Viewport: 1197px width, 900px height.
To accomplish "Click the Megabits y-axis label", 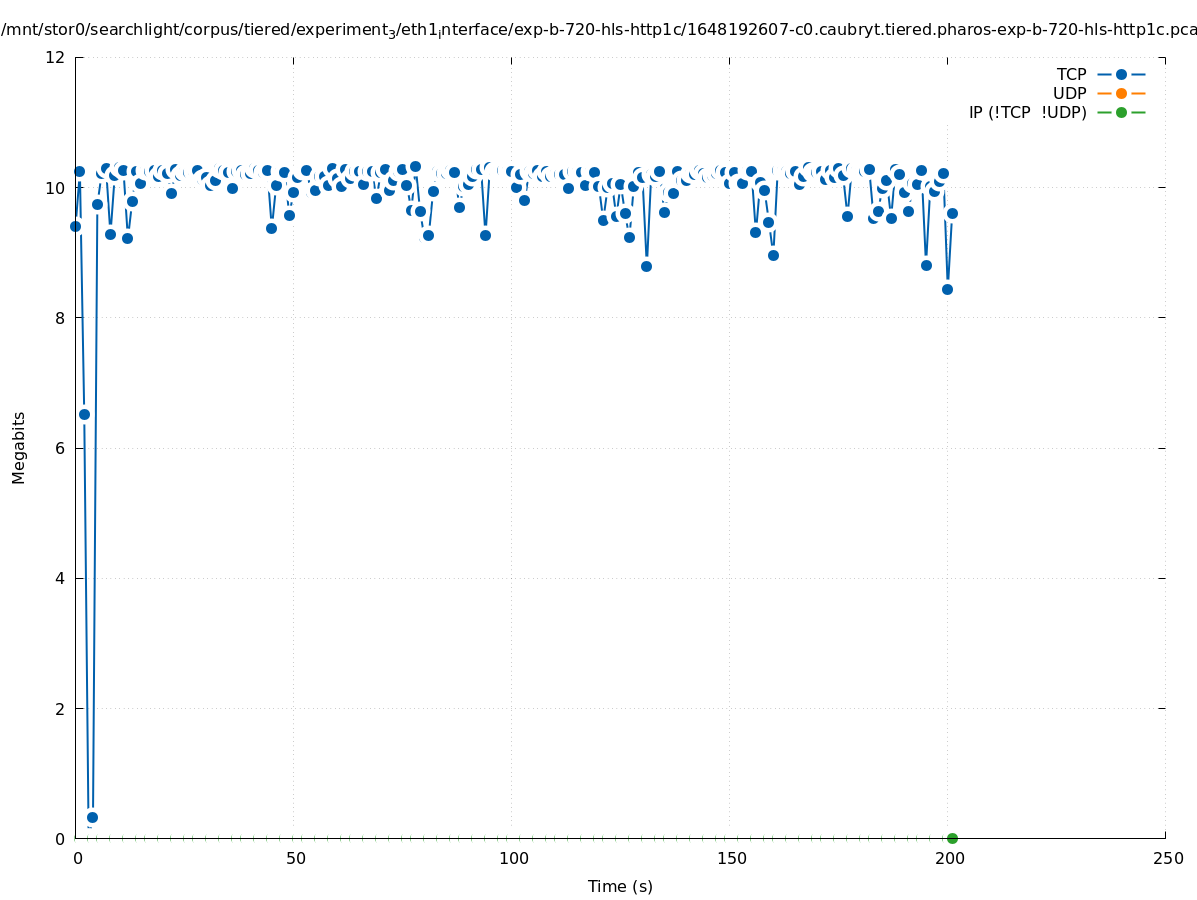I will tap(19, 447).
